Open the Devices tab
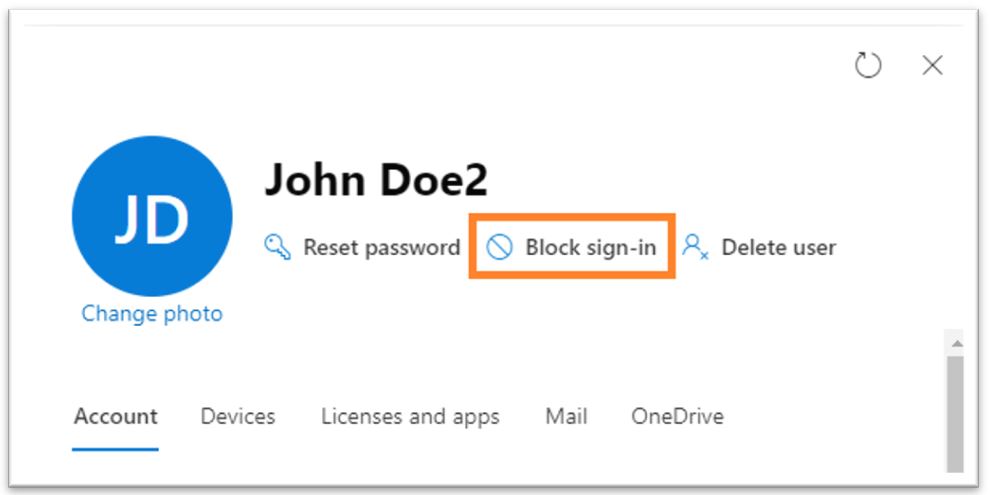The width and height of the screenshot is (990, 495). pos(238,417)
